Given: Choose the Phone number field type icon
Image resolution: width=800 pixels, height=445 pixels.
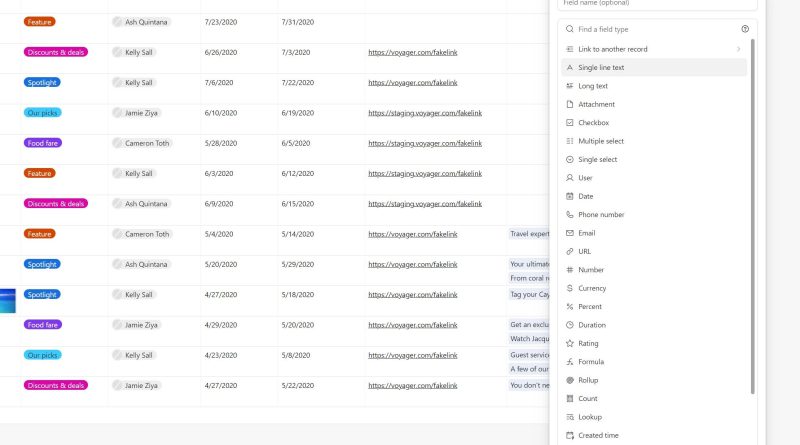Looking at the screenshot, I should tap(570, 214).
